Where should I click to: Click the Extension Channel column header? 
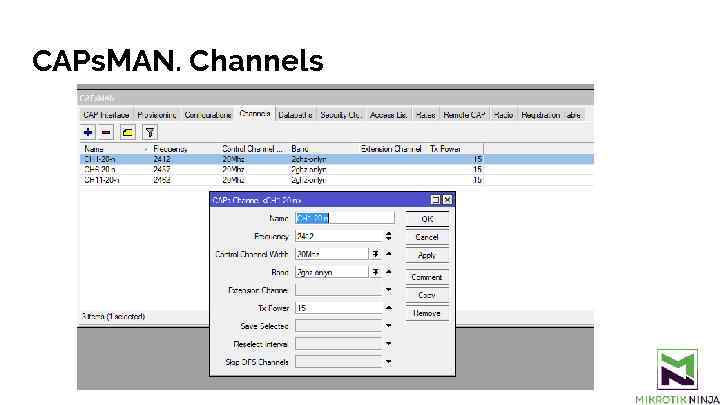pos(393,149)
